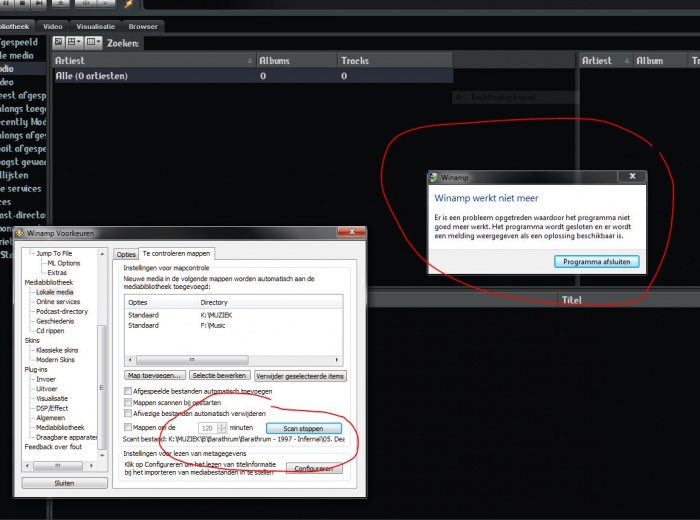Close the 'Winamp werkt niet meer' dialog

pos(632,176)
